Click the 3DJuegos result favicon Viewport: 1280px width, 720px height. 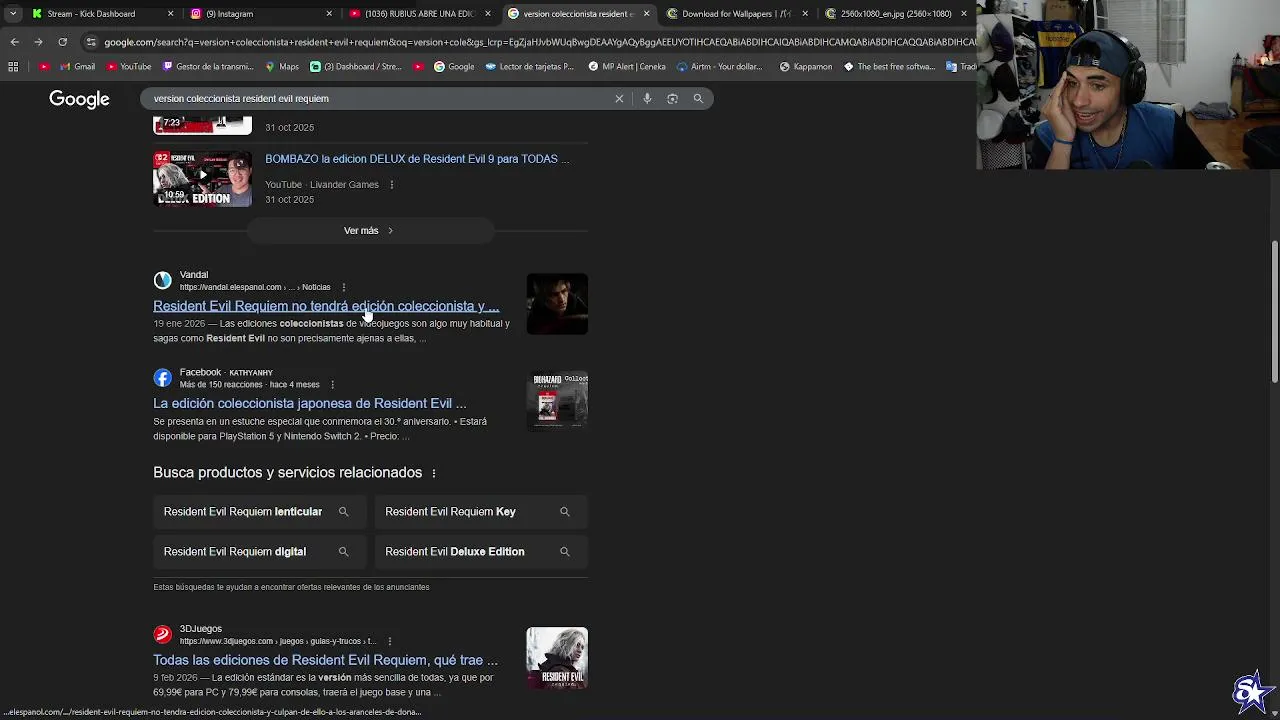[x=162, y=634]
